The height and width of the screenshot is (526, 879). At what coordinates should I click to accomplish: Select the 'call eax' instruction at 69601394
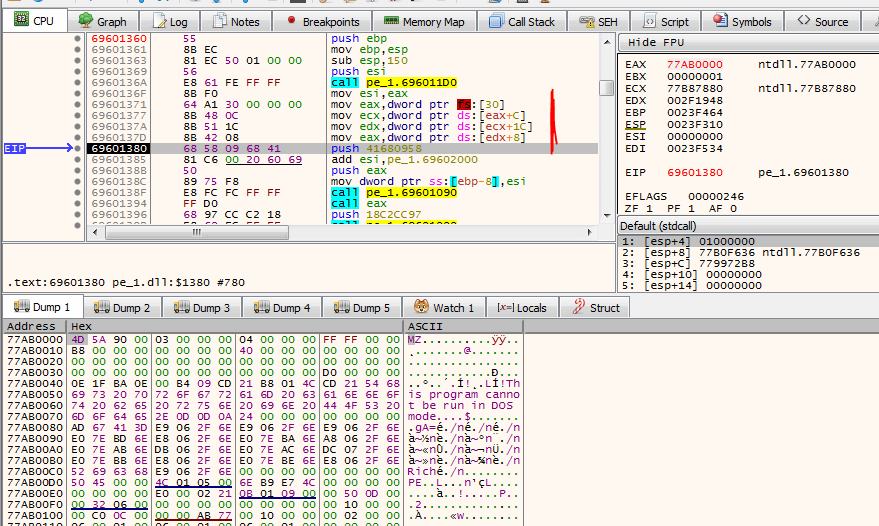pyautogui.click(x=359, y=204)
